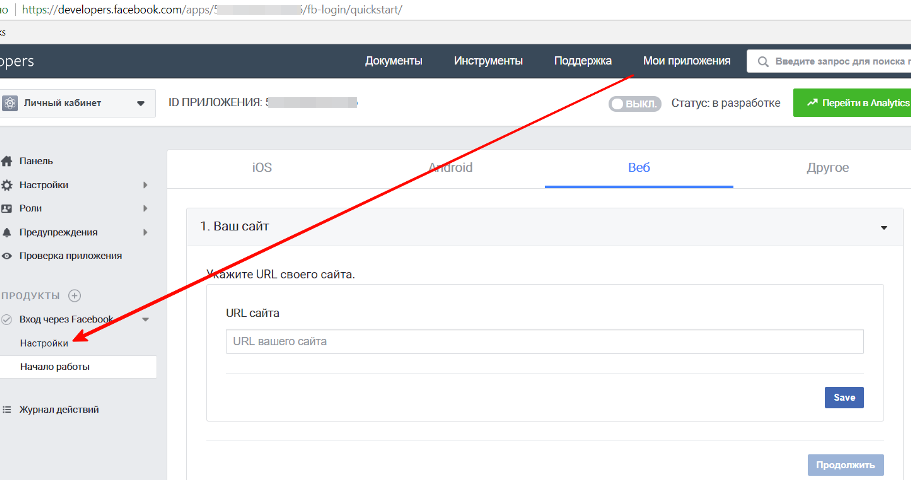Click the home icon beside Панель
911x480 pixels.
pyautogui.click(x=6, y=161)
